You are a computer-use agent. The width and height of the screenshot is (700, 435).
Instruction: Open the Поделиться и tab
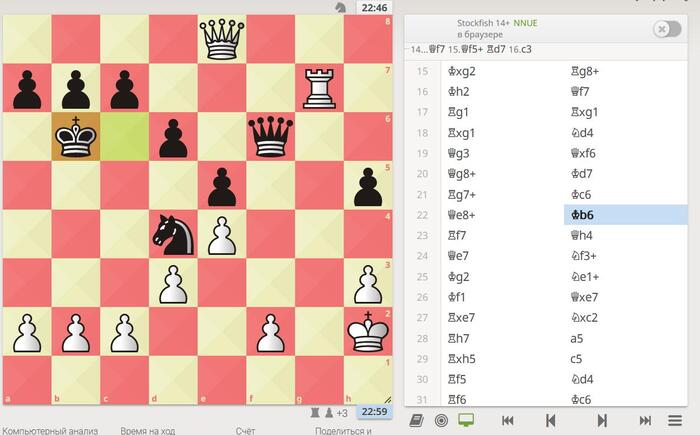[x=343, y=430]
